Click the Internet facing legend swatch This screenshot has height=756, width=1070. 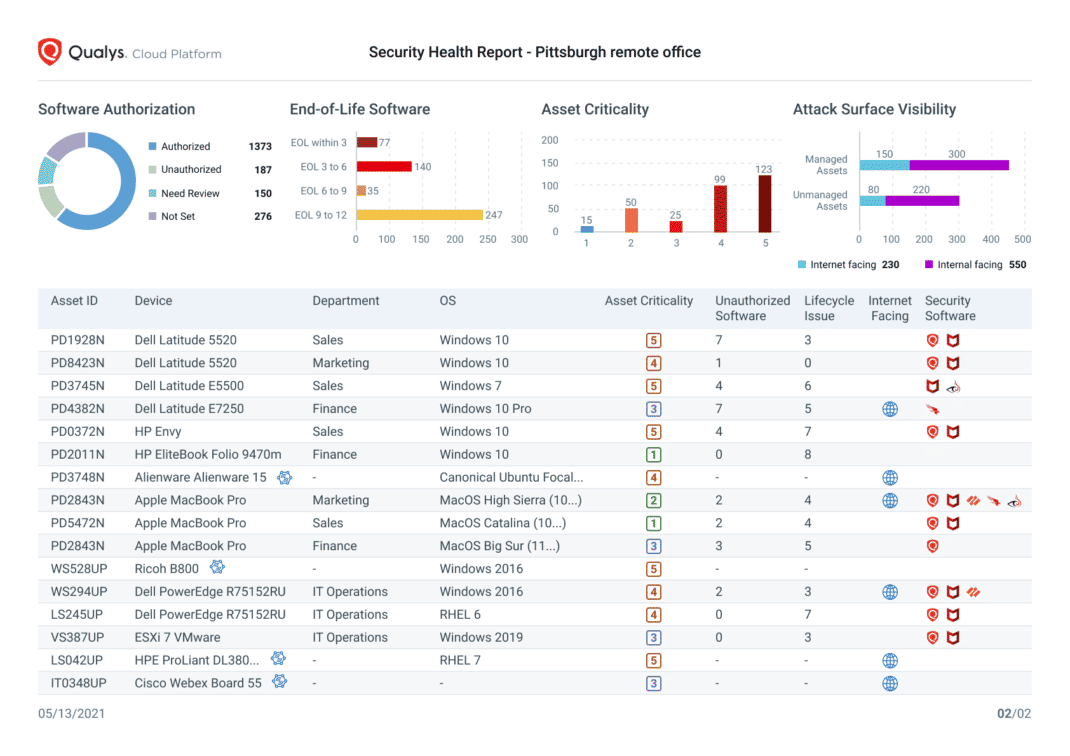[802, 264]
